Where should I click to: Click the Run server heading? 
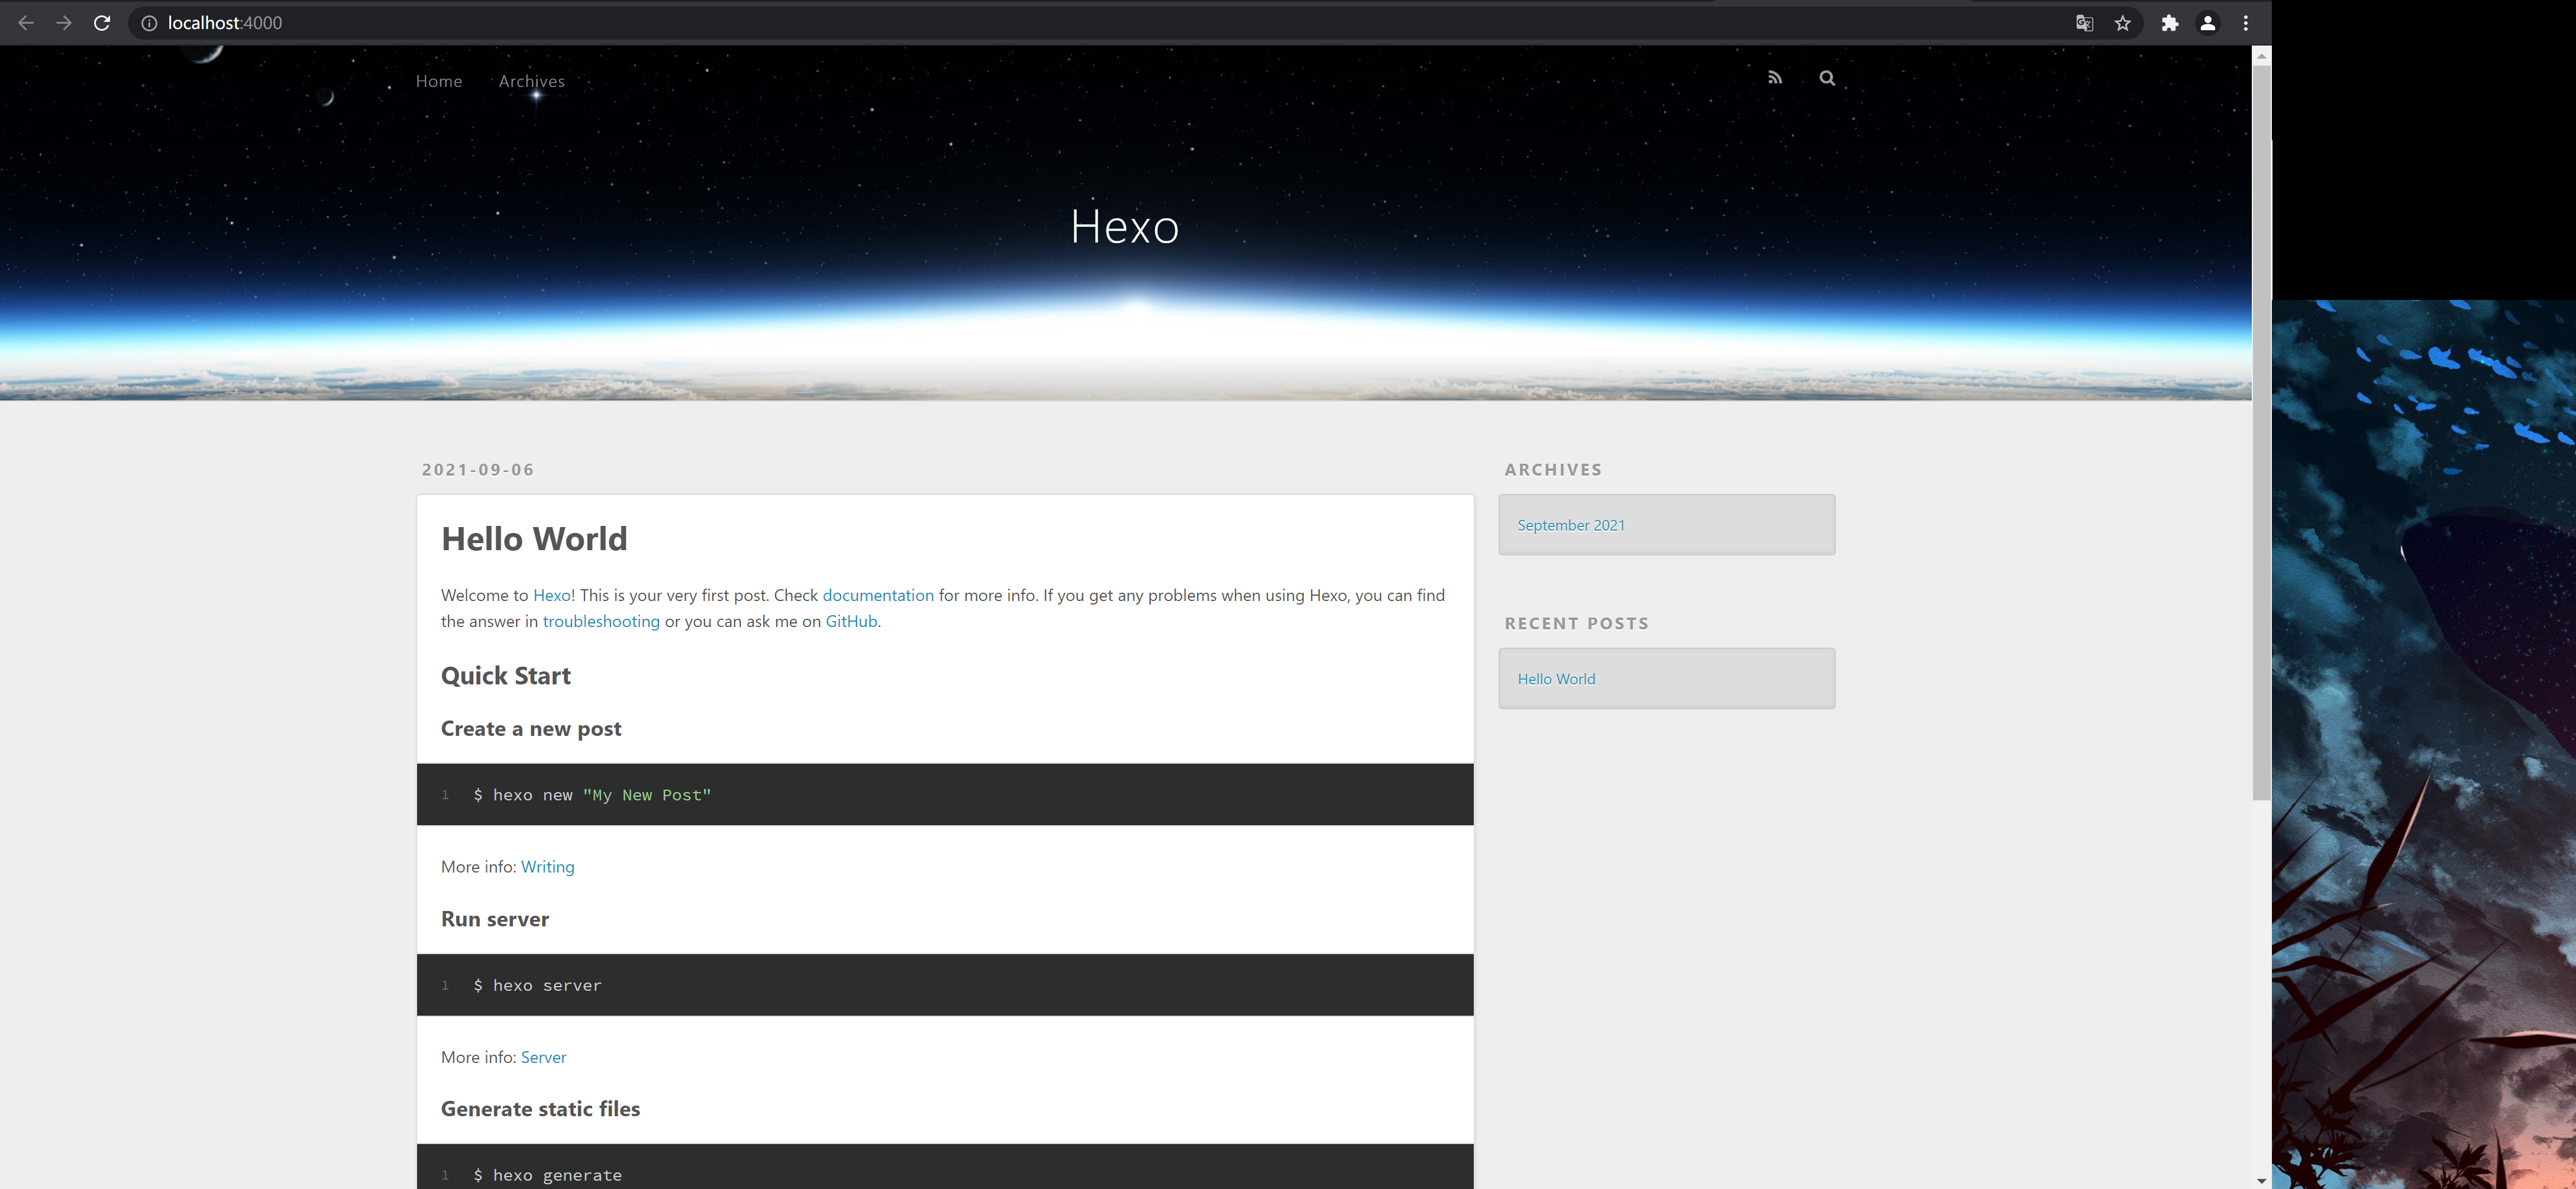[x=495, y=919]
